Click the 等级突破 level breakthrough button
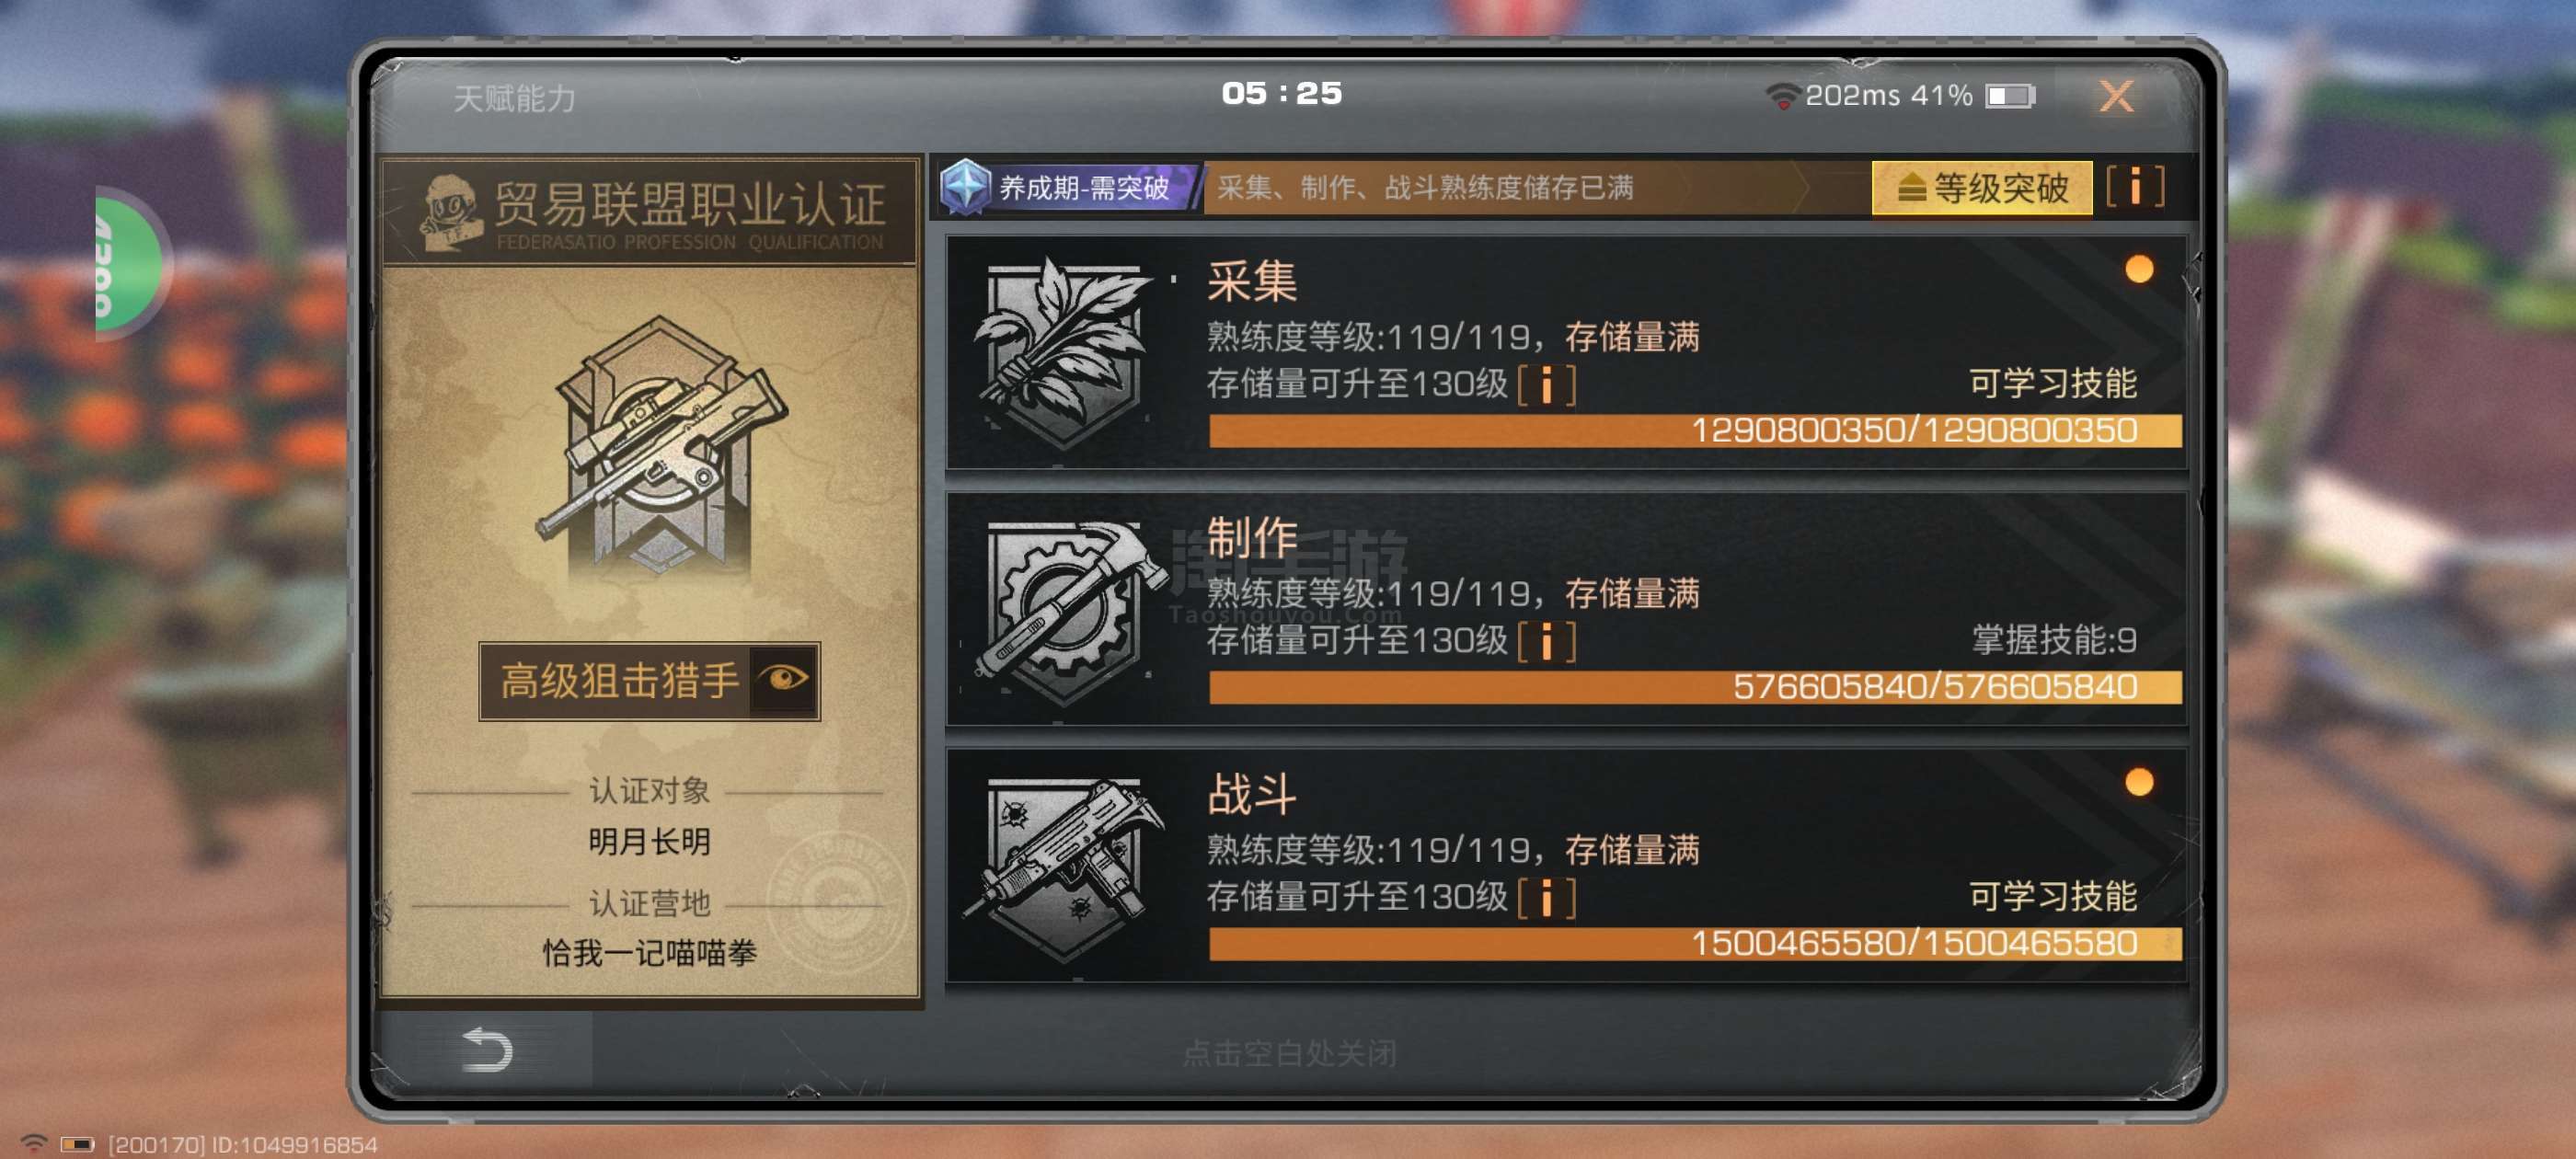2576x1159 pixels. (1981, 187)
